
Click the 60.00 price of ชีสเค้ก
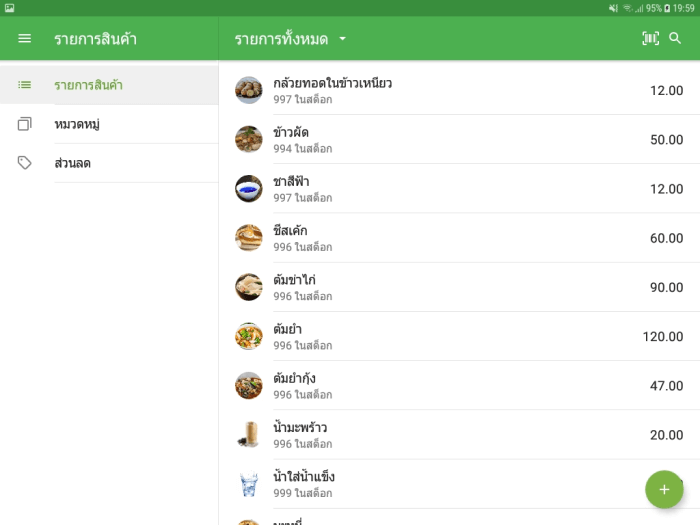point(667,238)
